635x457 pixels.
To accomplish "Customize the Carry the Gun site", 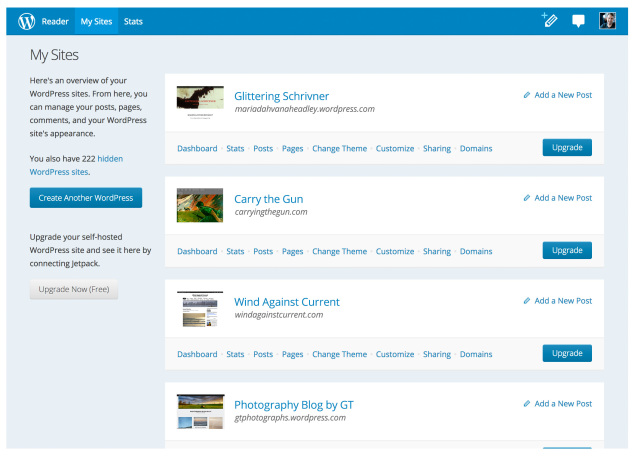I will pos(395,251).
